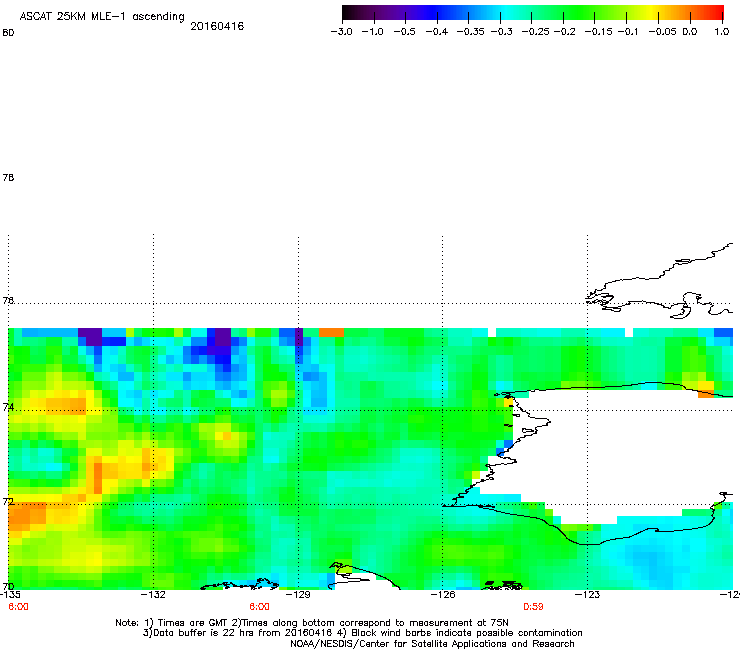Select the date label 20160416

pyautogui.click(x=217, y=26)
